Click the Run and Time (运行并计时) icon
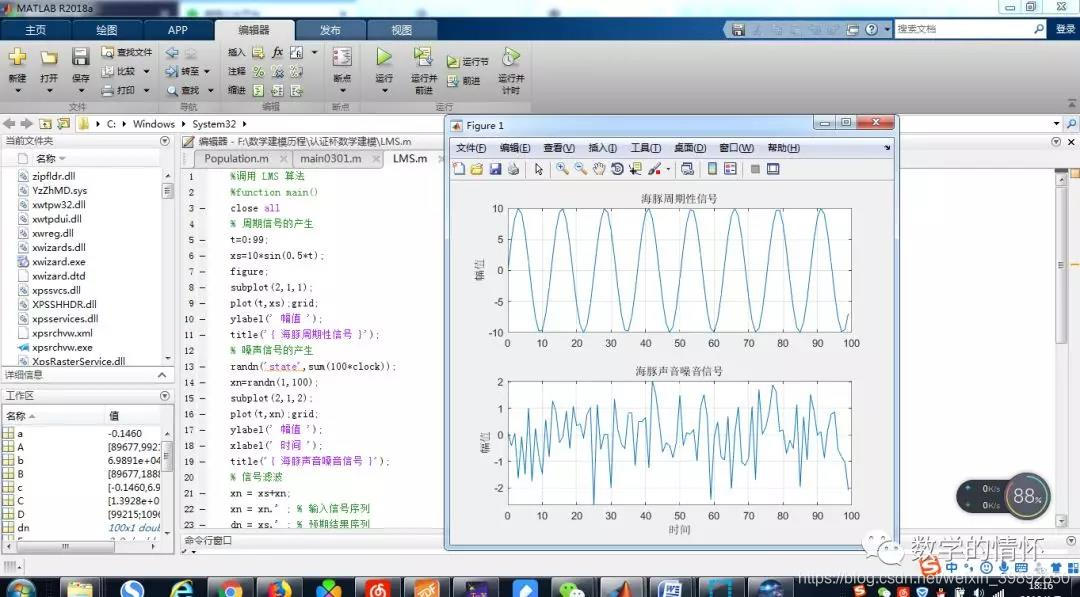Screen dimensions: 1080x597 point(511,58)
